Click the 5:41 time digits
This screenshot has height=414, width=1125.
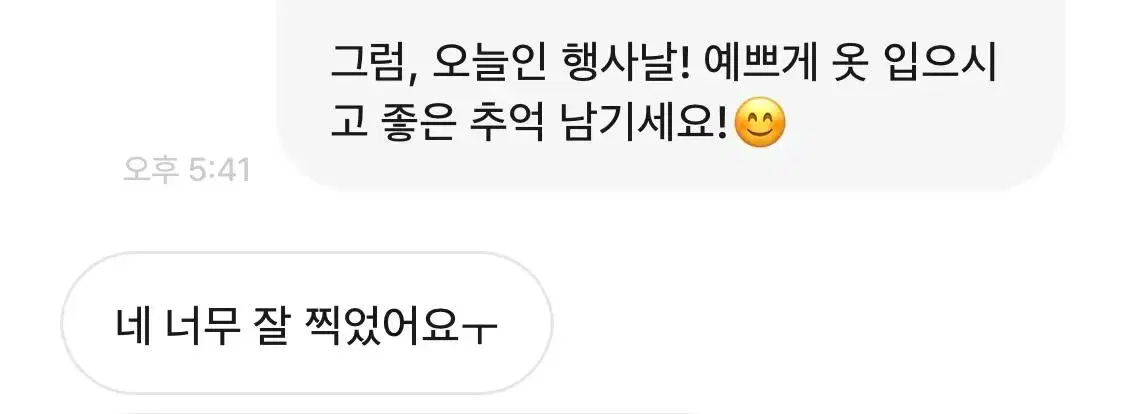(219, 170)
